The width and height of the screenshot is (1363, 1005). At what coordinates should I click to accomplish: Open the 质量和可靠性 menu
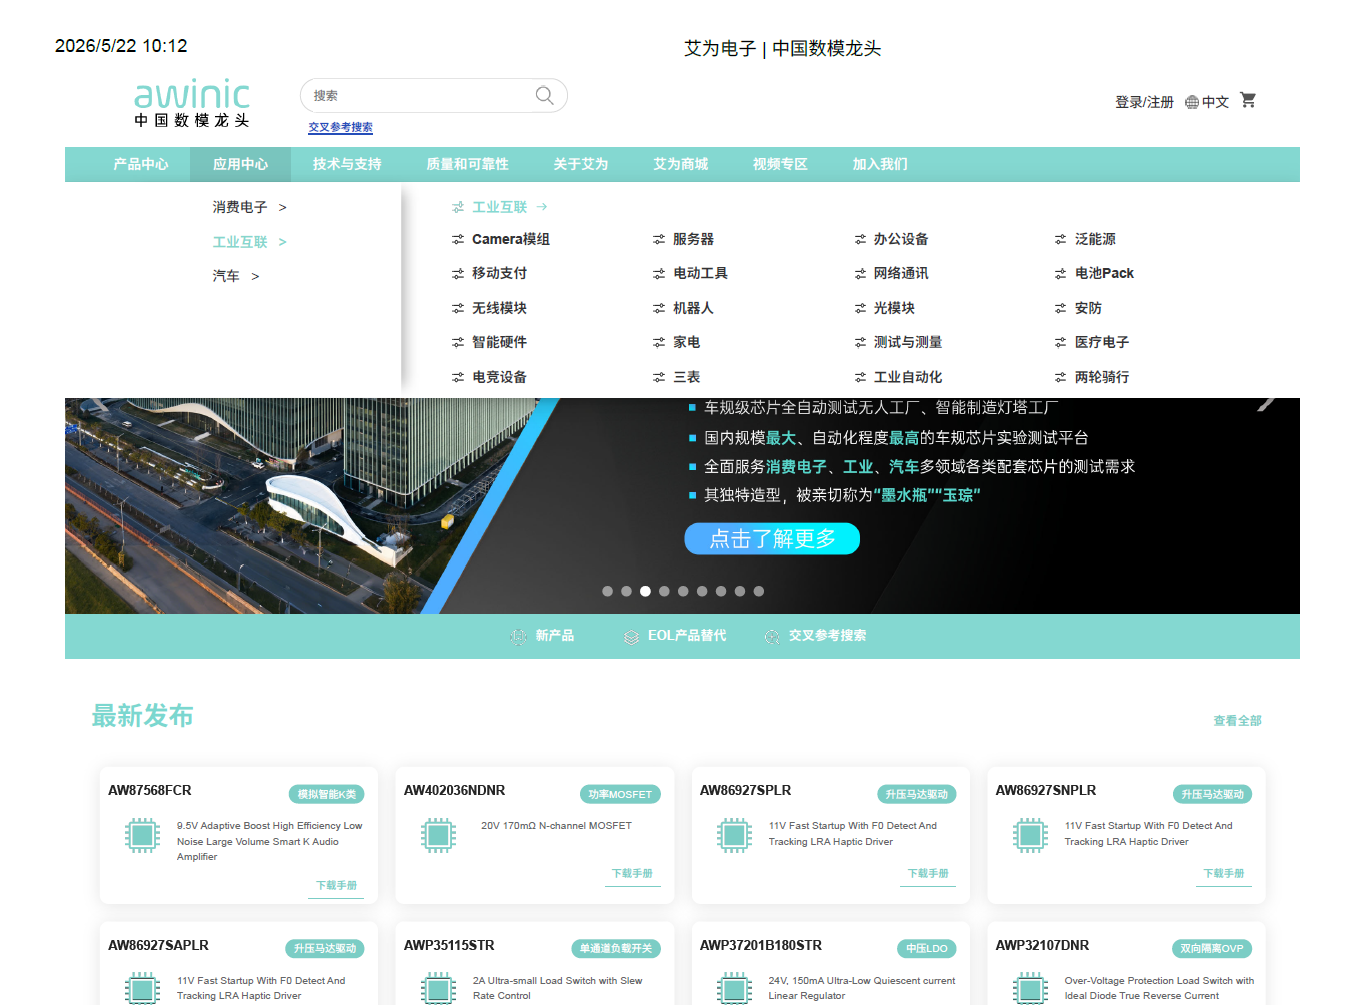[x=467, y=164]
